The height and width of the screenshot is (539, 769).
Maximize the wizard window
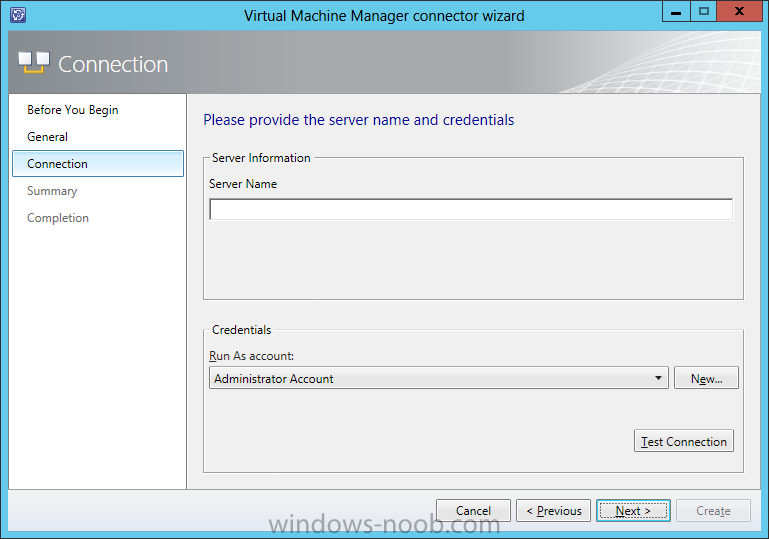(703, 11)
